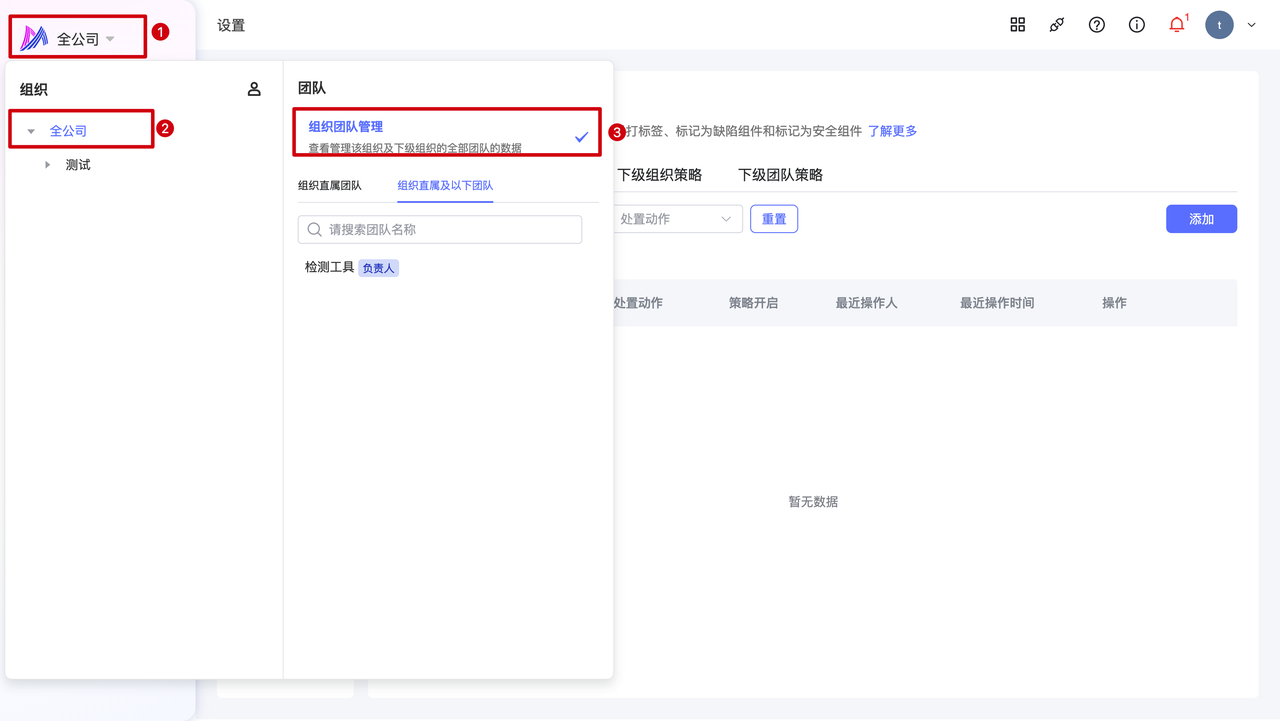Click the info circle icon in header

(x=1137, y=25)
